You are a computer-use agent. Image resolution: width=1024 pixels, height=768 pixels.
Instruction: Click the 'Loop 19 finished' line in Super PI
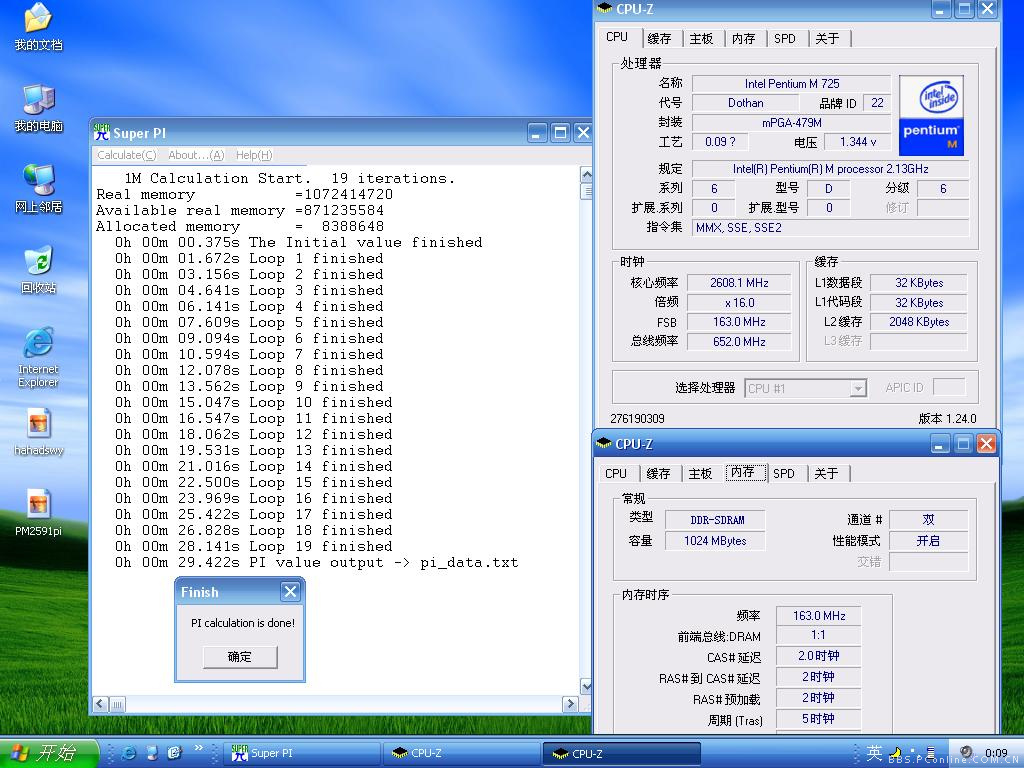pyautogui.click(x=253, y=547)
